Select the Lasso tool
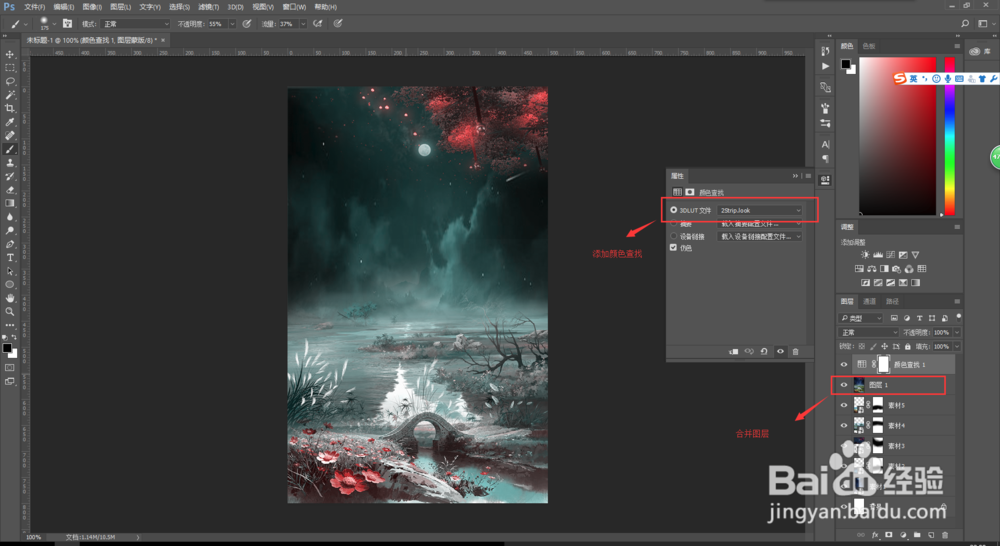The width and height of the screenshot is (1000, 546). (x=10, y=81)
